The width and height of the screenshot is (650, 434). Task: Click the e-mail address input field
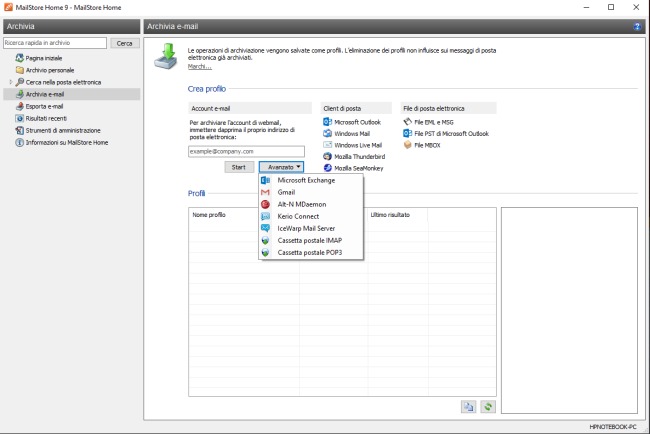tap(246, 151)
